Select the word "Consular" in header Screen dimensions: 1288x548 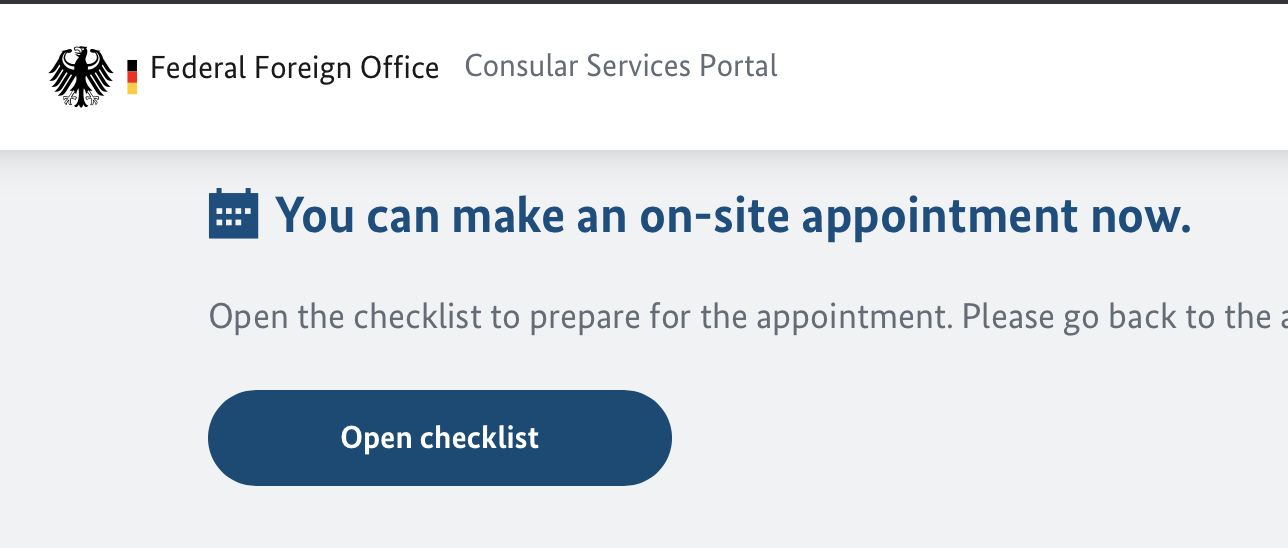(521, 66)
